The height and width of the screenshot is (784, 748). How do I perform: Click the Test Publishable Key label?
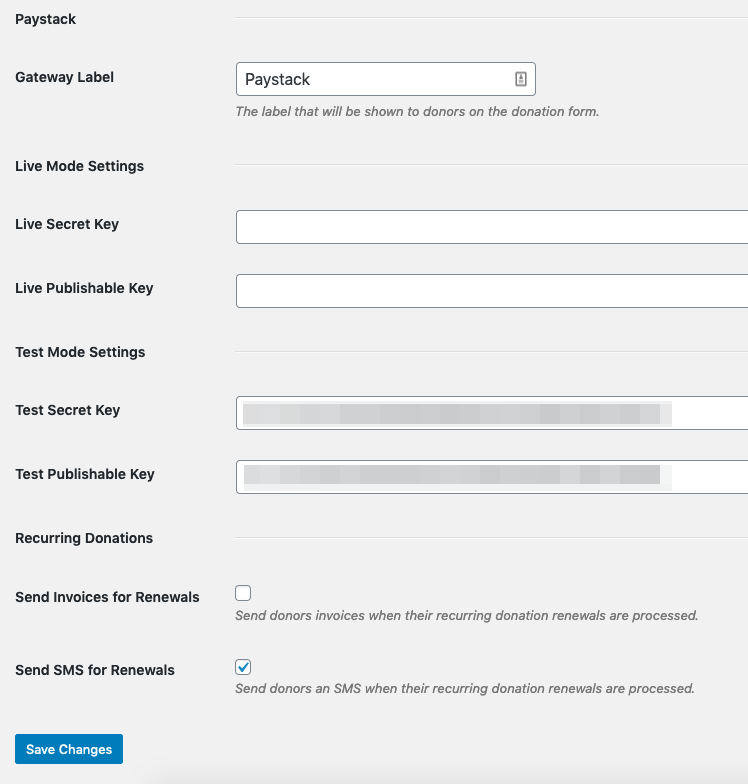pyautogui.click(x=85, y=474)
